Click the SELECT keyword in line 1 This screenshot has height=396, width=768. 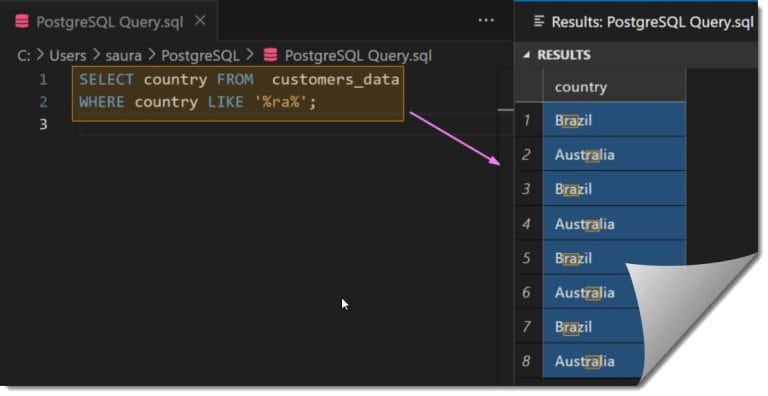(106, 79)
